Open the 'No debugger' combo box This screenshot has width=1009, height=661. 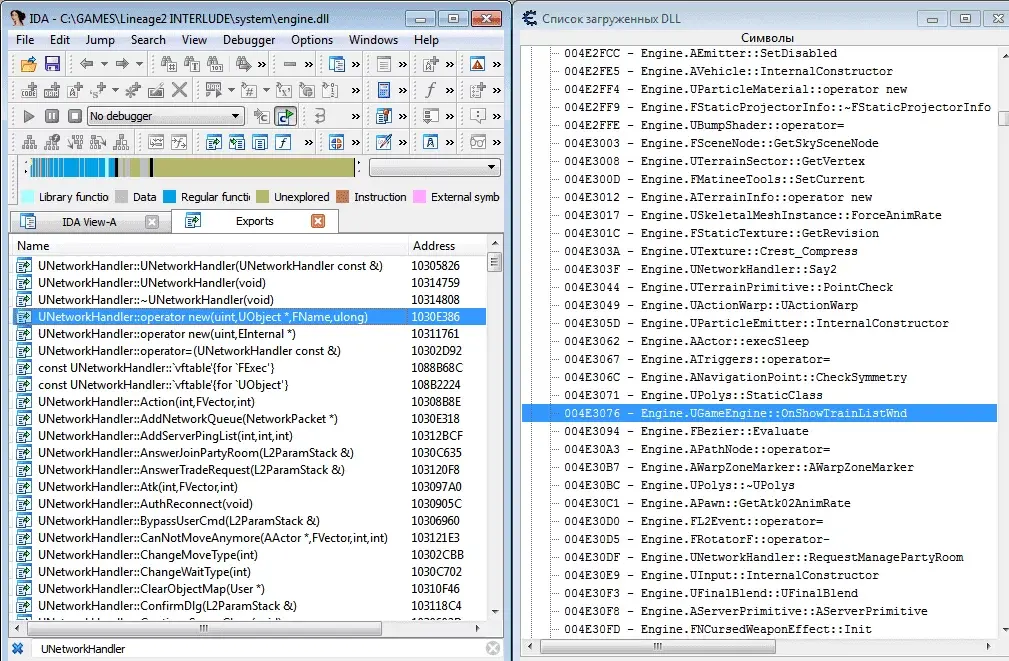click(x=166, y=116)
